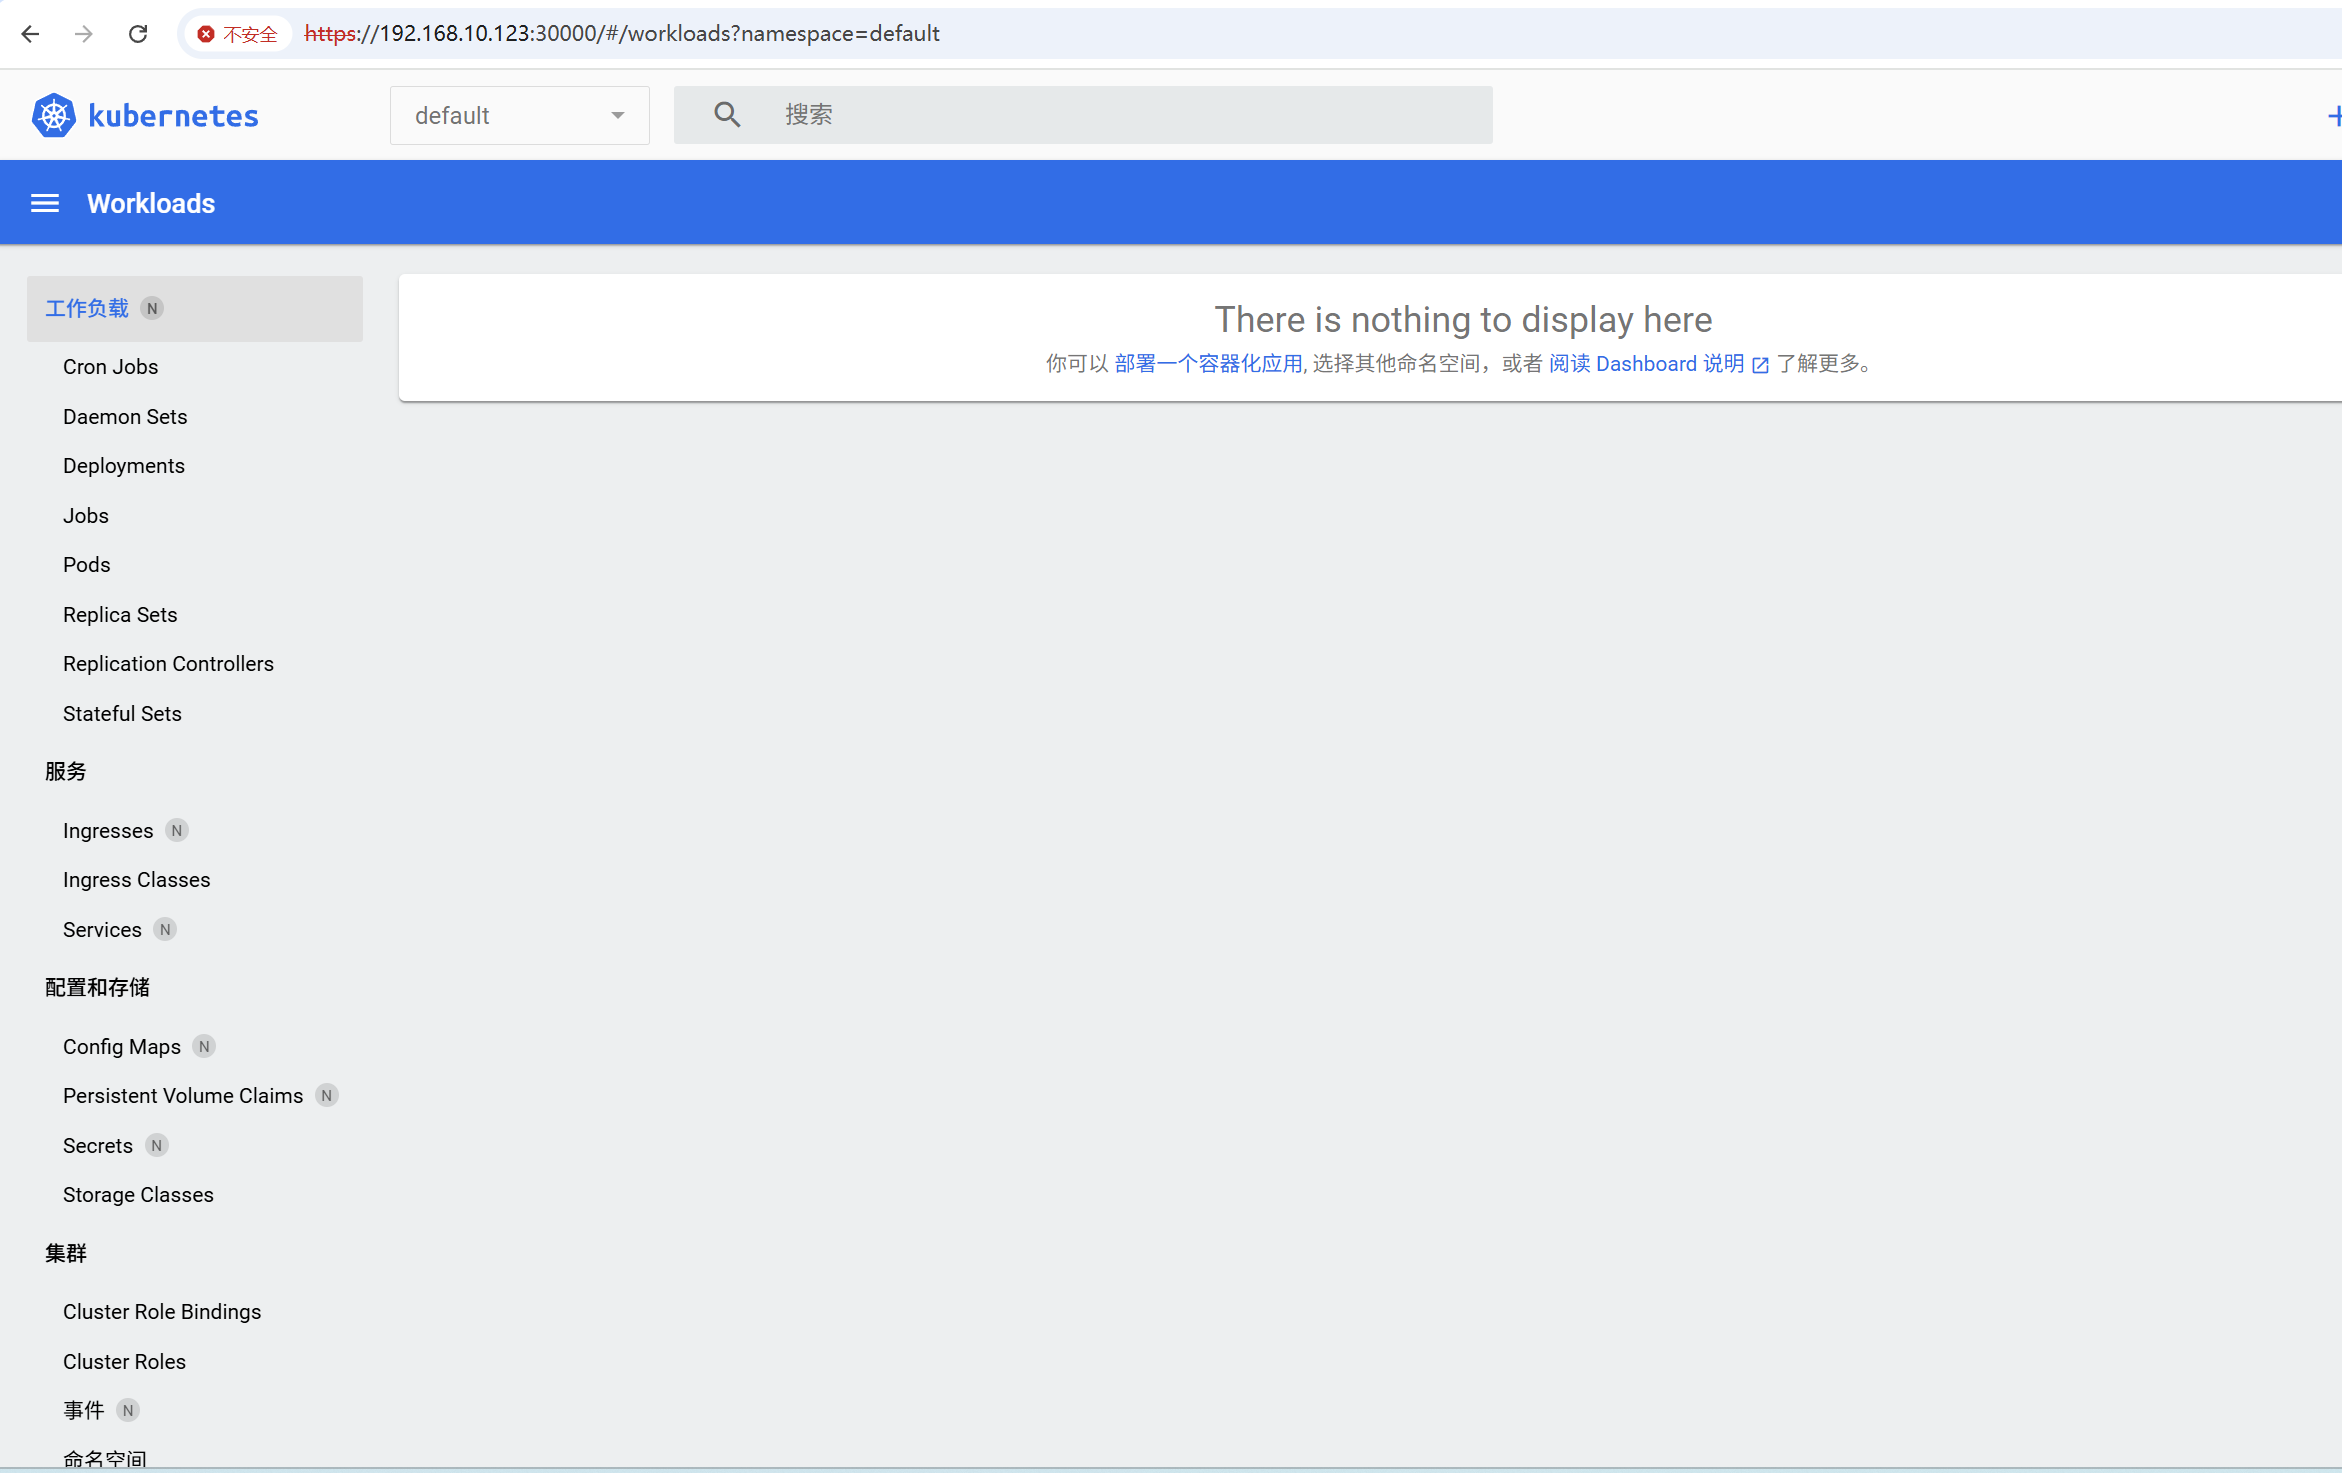Open Stateful Sets in sidebar
This screenshot has width=2342, height=1473.
pos(122,714)
